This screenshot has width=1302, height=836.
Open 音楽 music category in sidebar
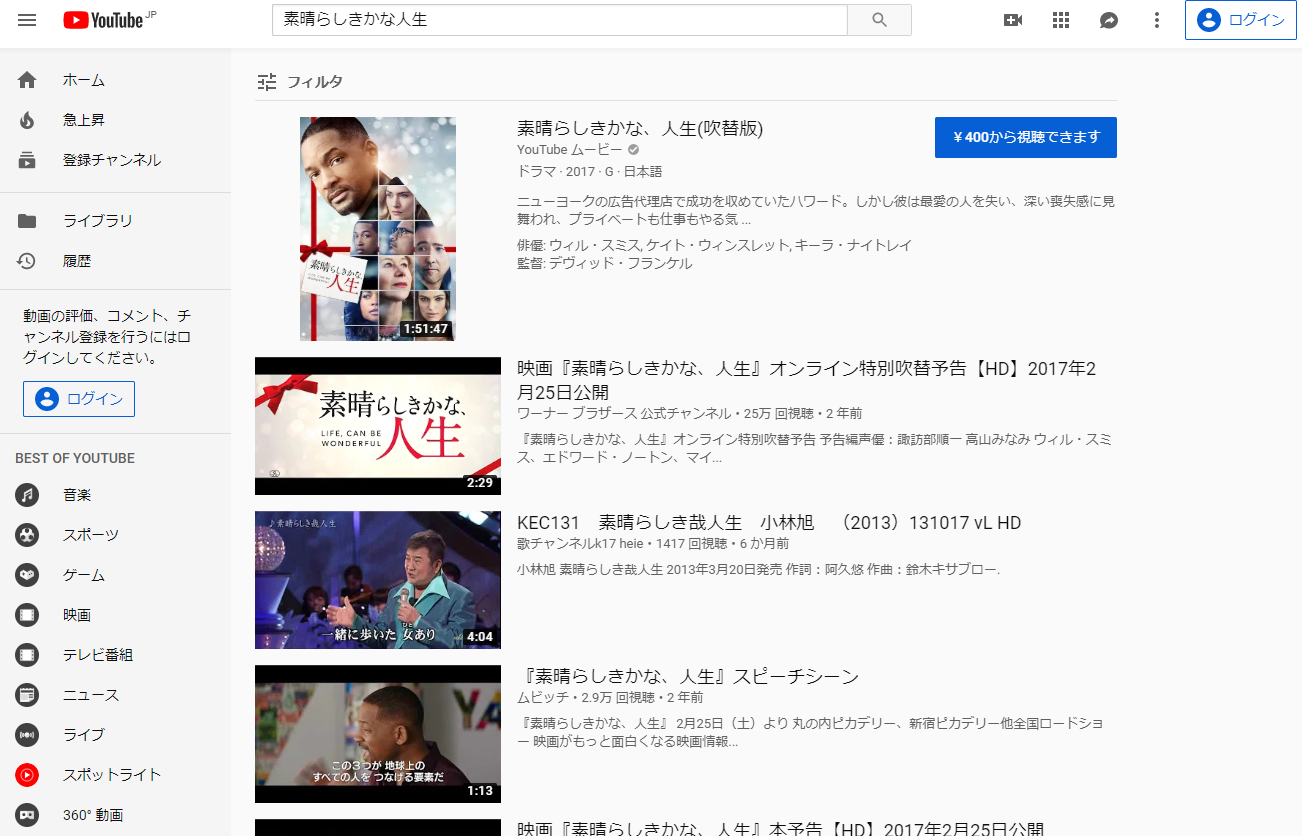[77, 495]
